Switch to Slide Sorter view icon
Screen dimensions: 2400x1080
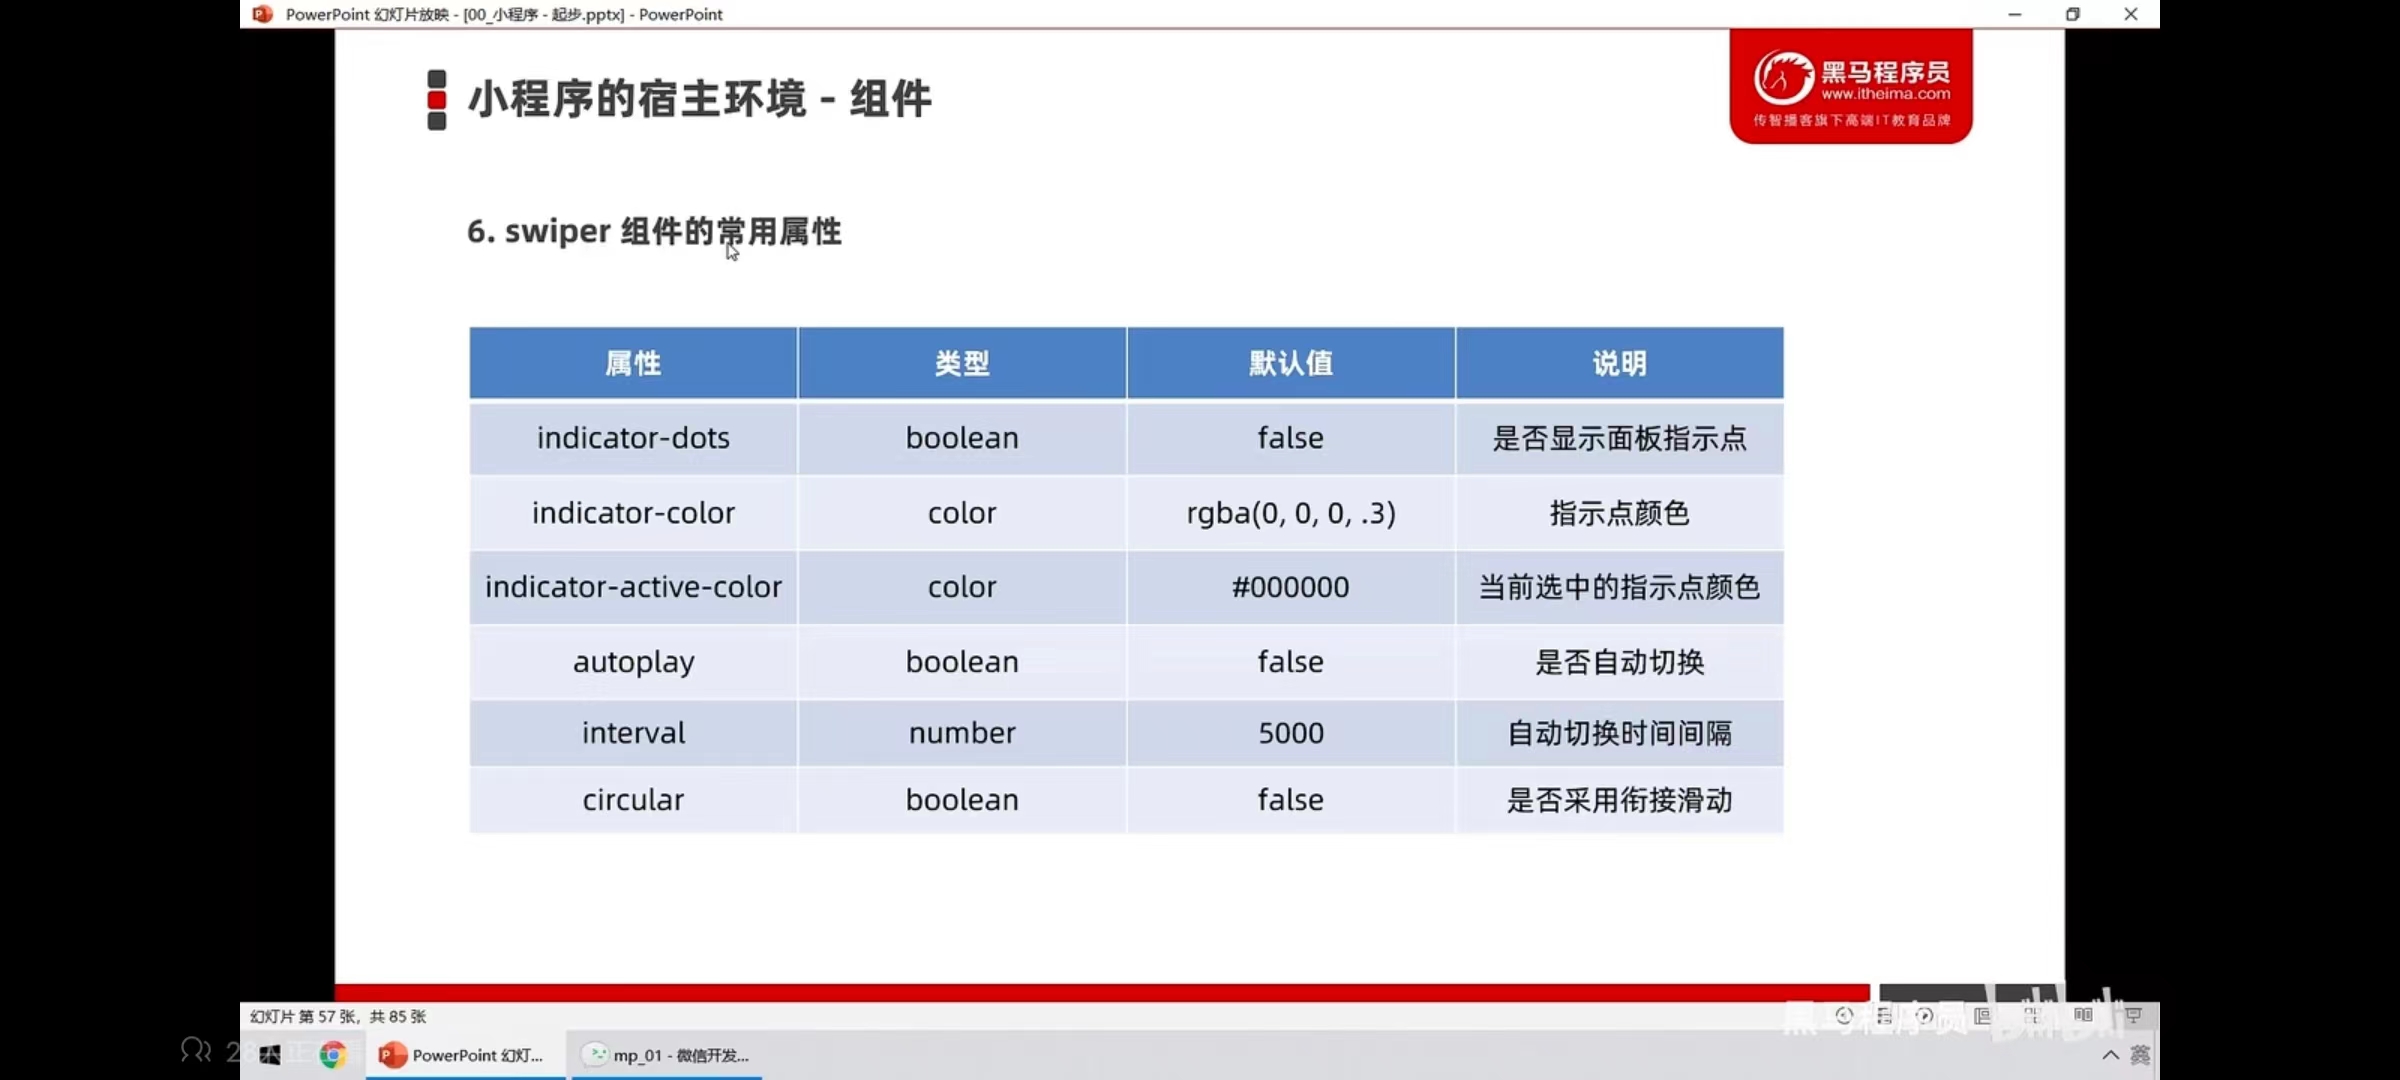click(2033, 1016)
